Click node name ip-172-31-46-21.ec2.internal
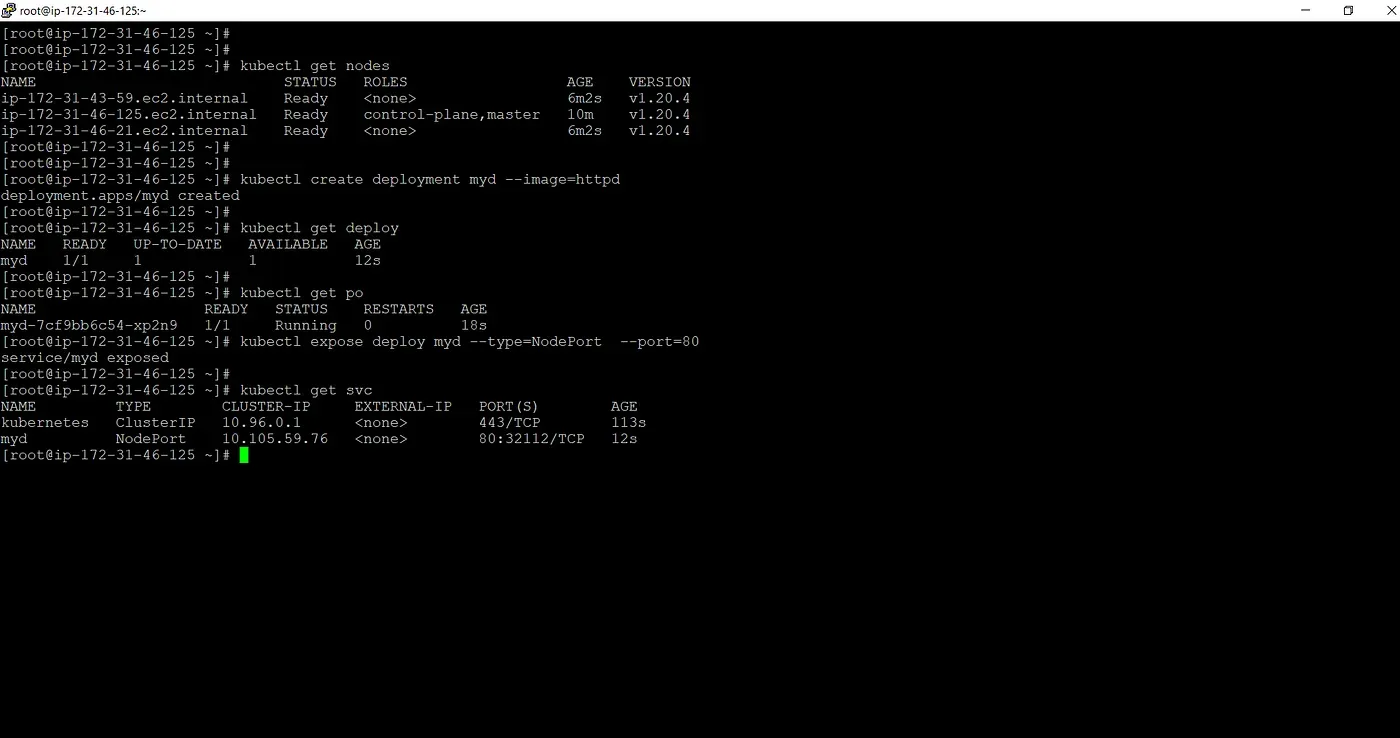Viewport: 1400px width, 738px height. [x=124, y=130]
